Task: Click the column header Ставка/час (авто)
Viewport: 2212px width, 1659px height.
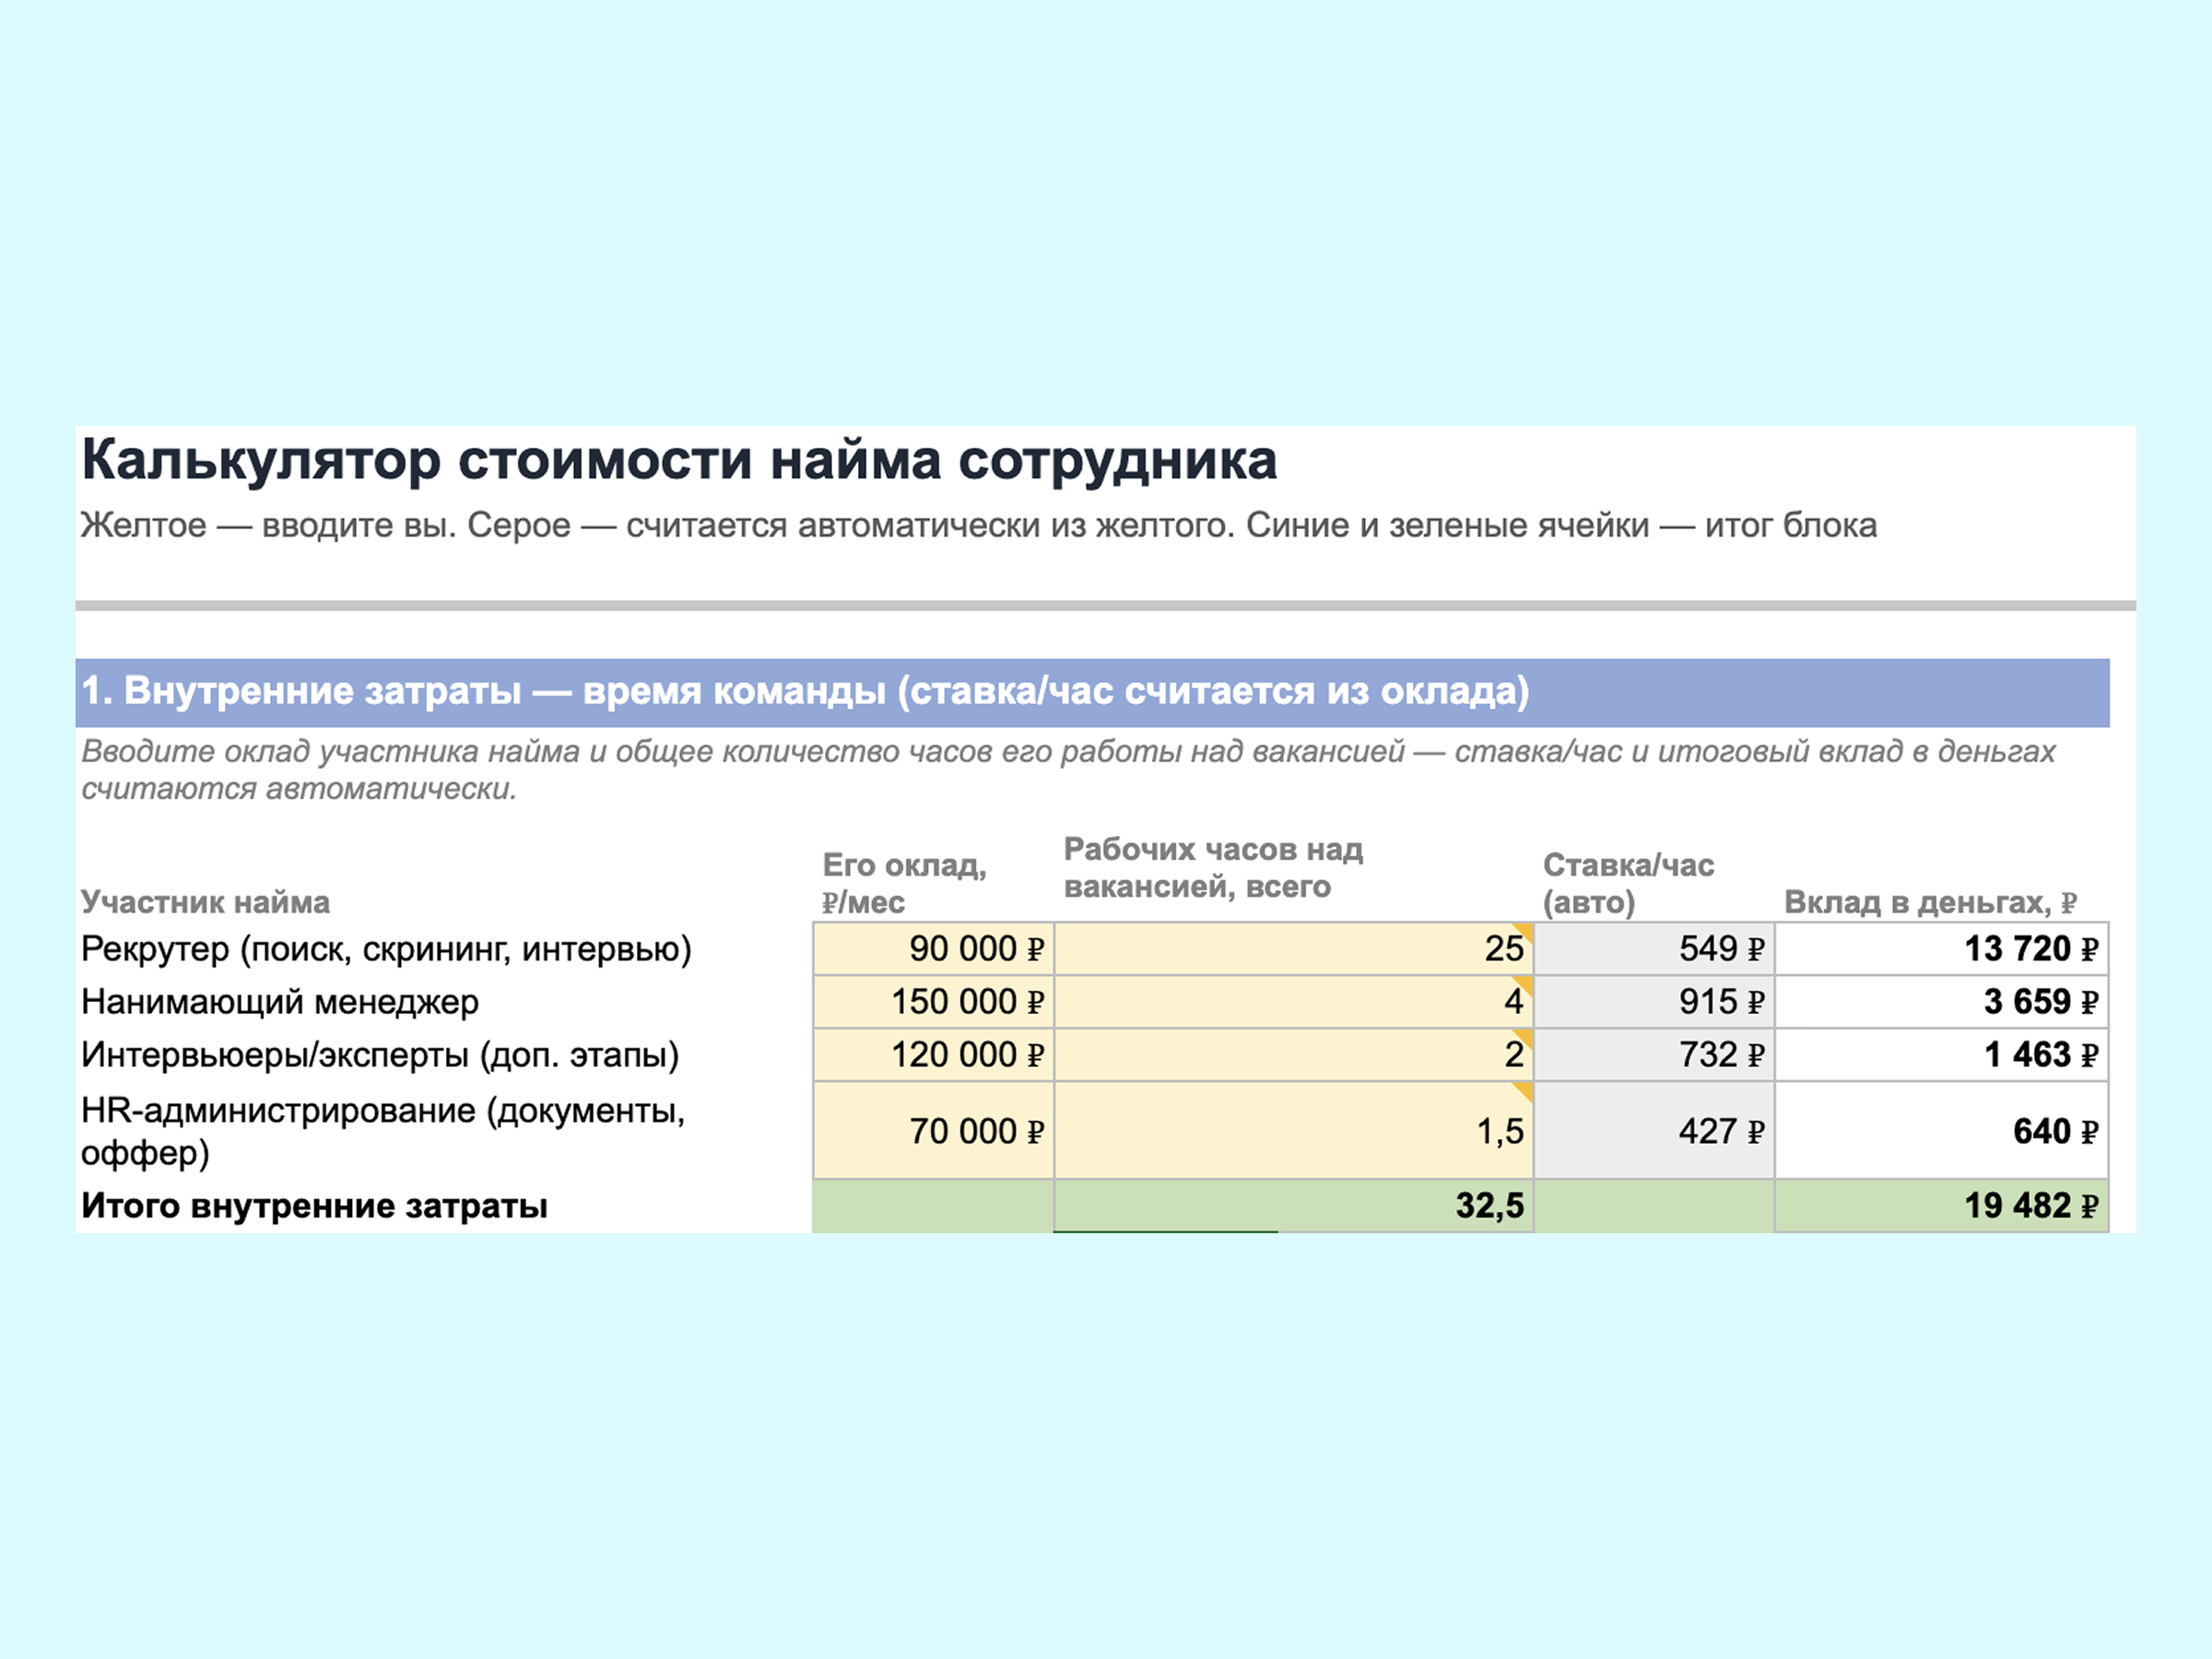Action: pyautogui.click(x=1628, y=883)
